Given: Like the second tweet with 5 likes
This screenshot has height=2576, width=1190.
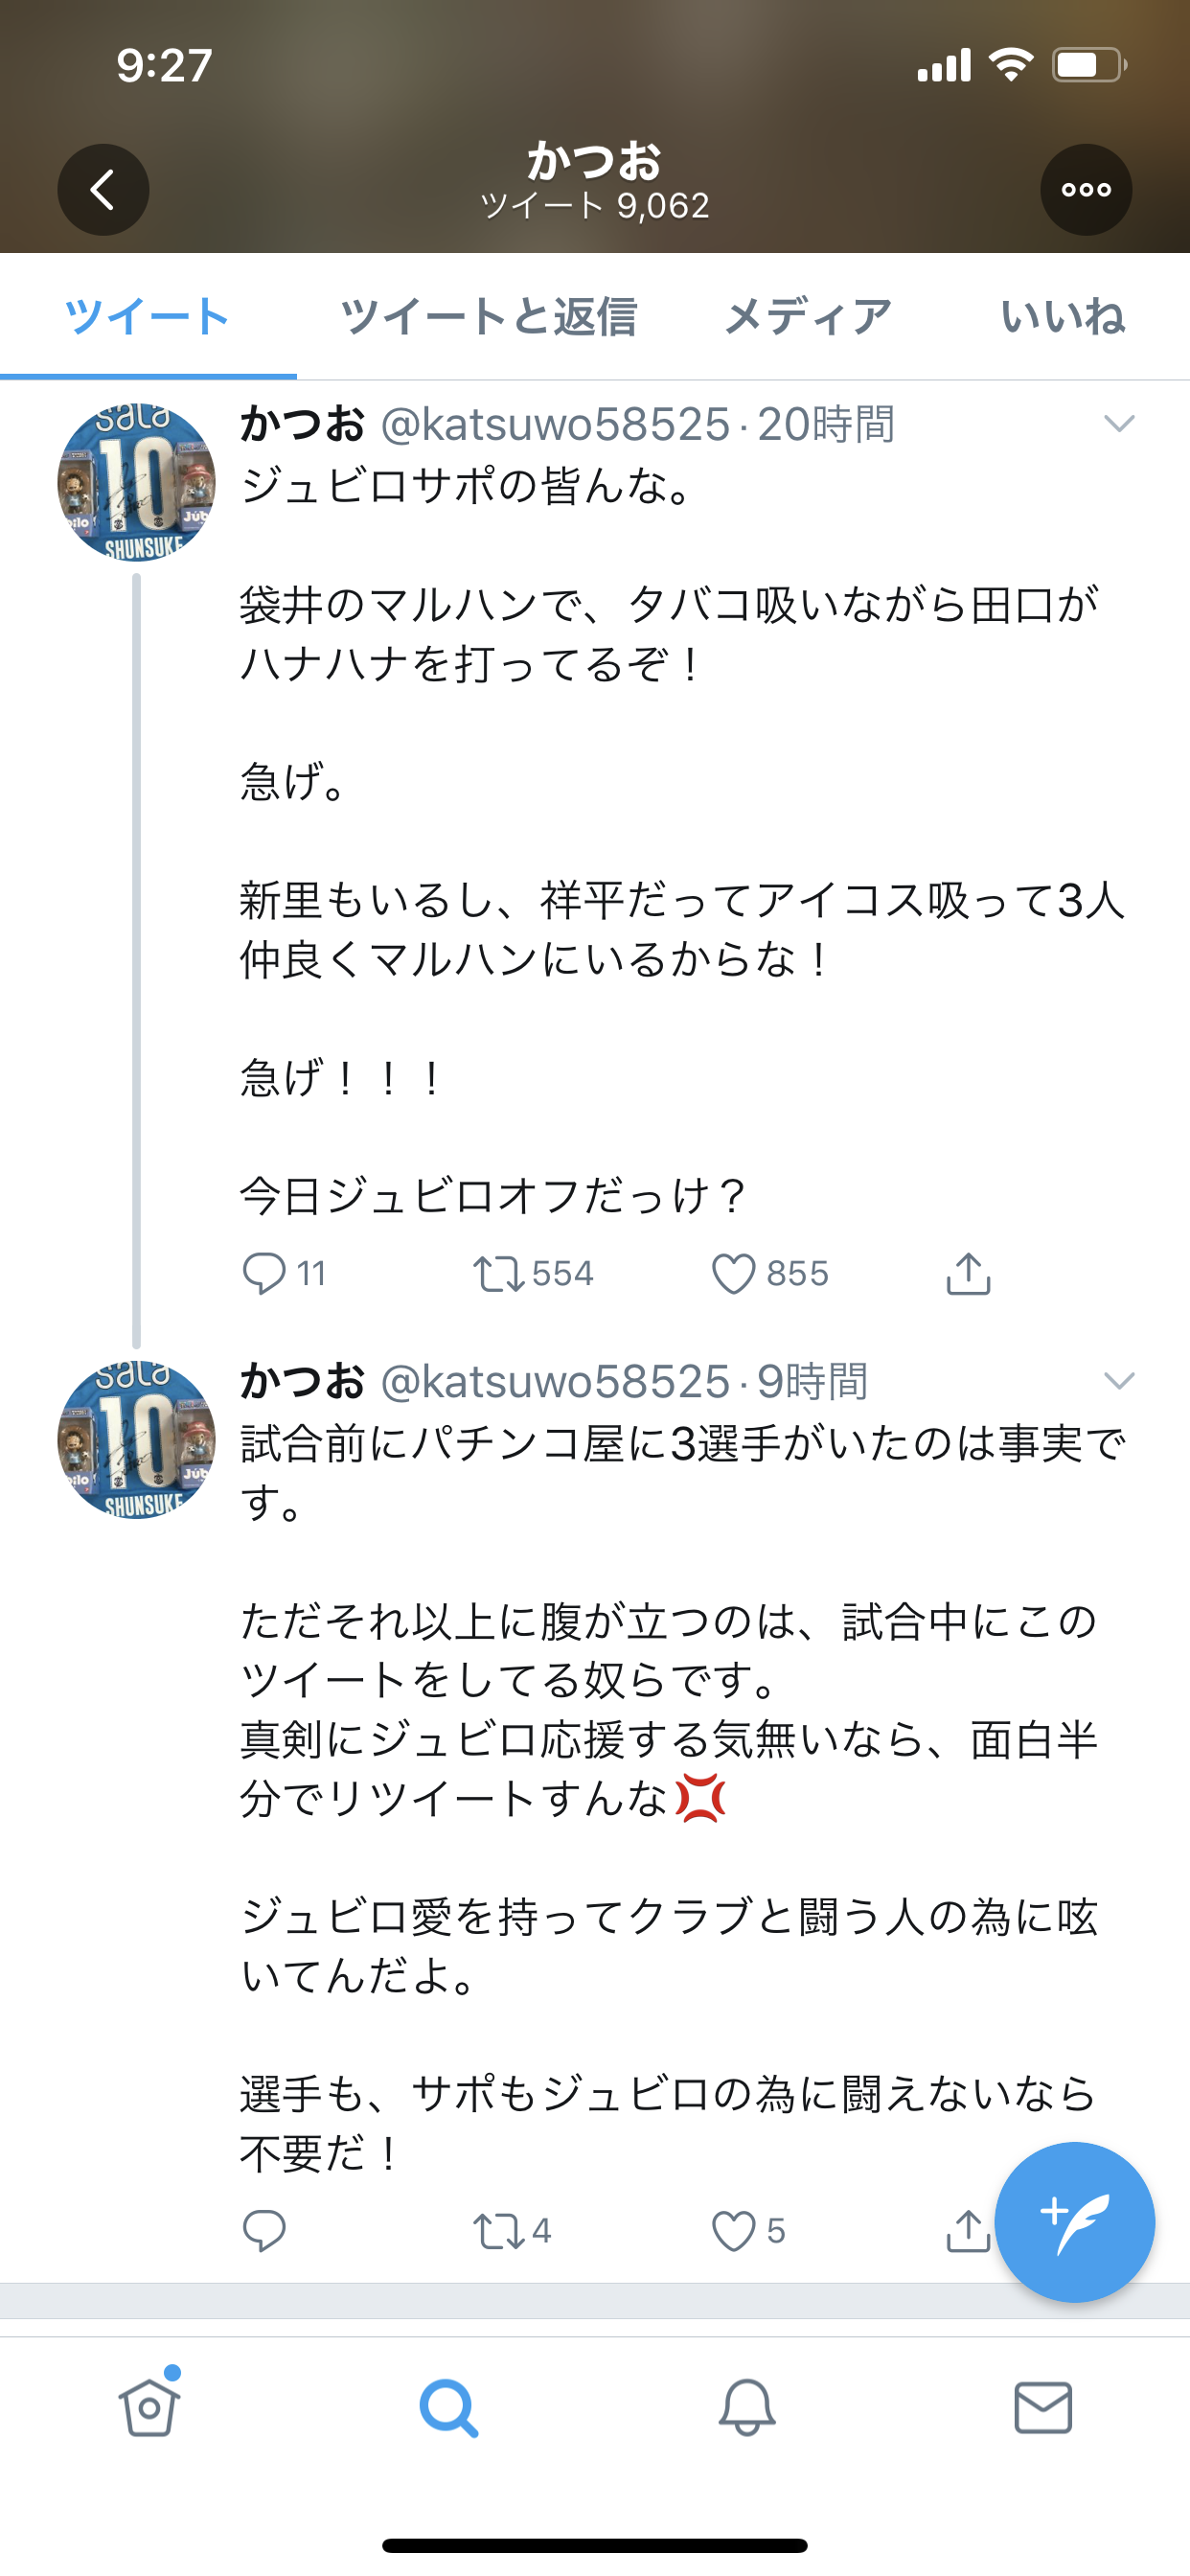Looking at the screenshot, I should (x=733, y=2231).
